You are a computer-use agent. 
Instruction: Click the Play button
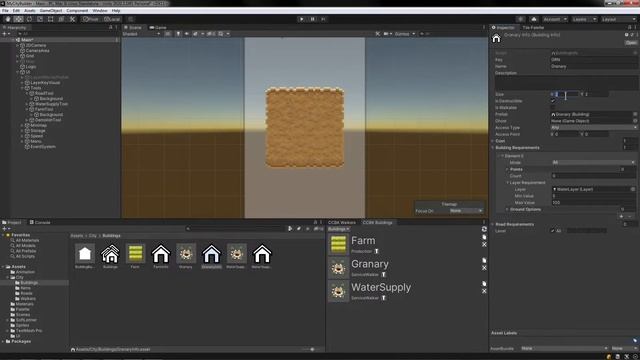[302, 19]
